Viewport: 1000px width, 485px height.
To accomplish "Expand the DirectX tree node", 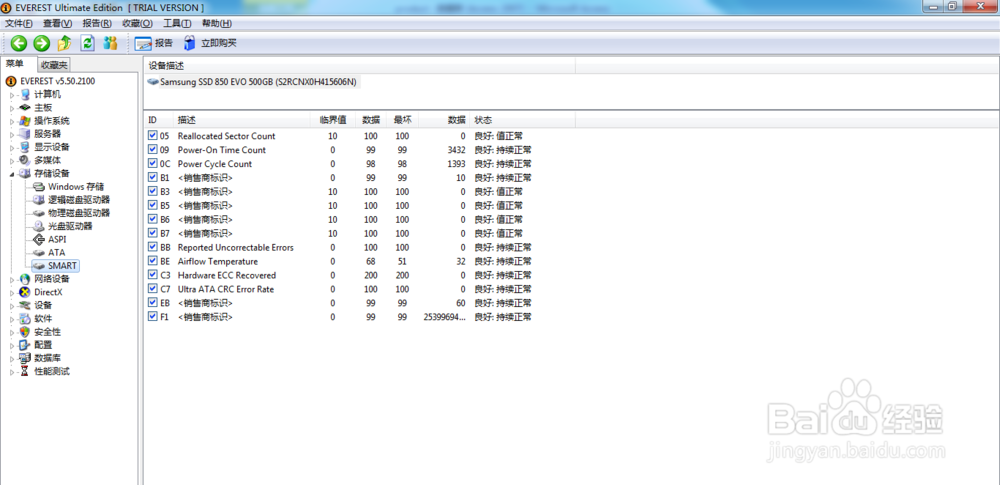I will [11, 293].
